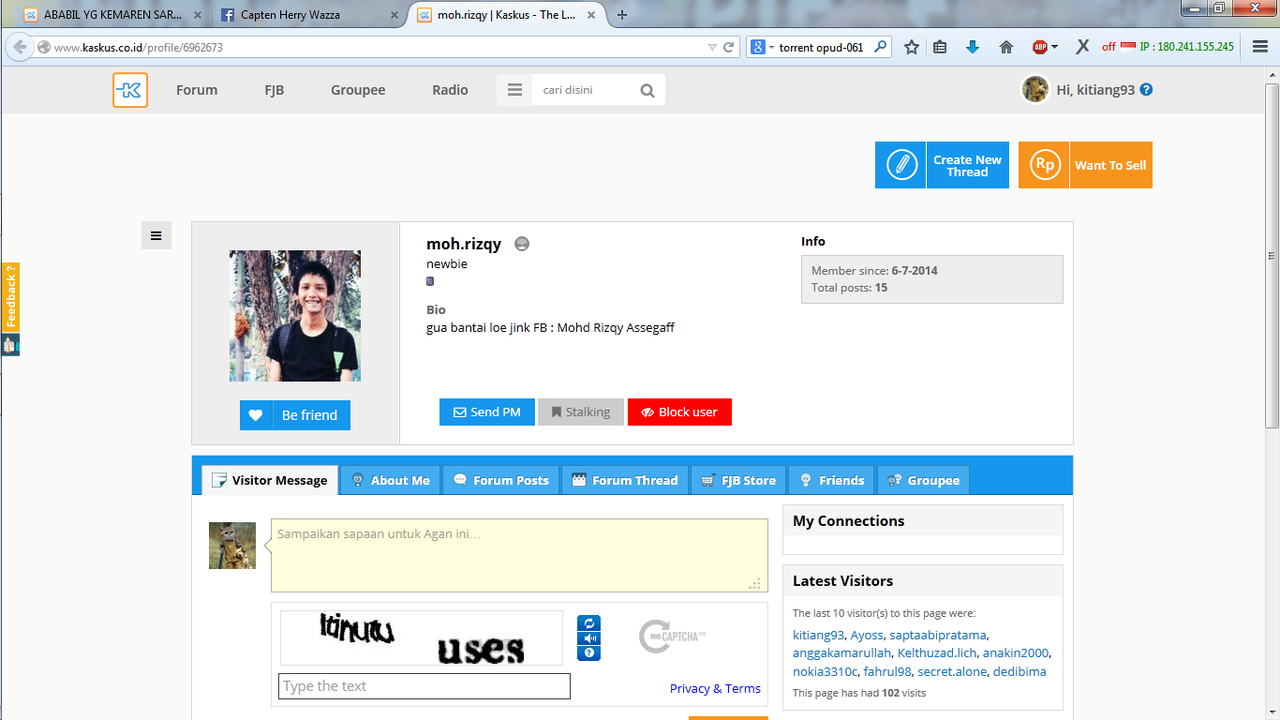Open Privacy & Terms link
The width and height of the screenshot is (1280, 720).
715,688
